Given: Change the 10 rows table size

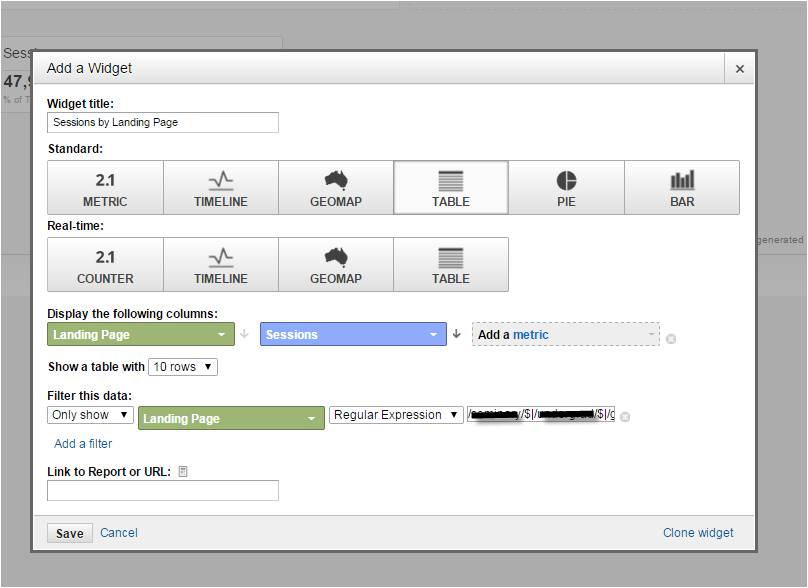Looking at the screenshot, I should [183, 367].
